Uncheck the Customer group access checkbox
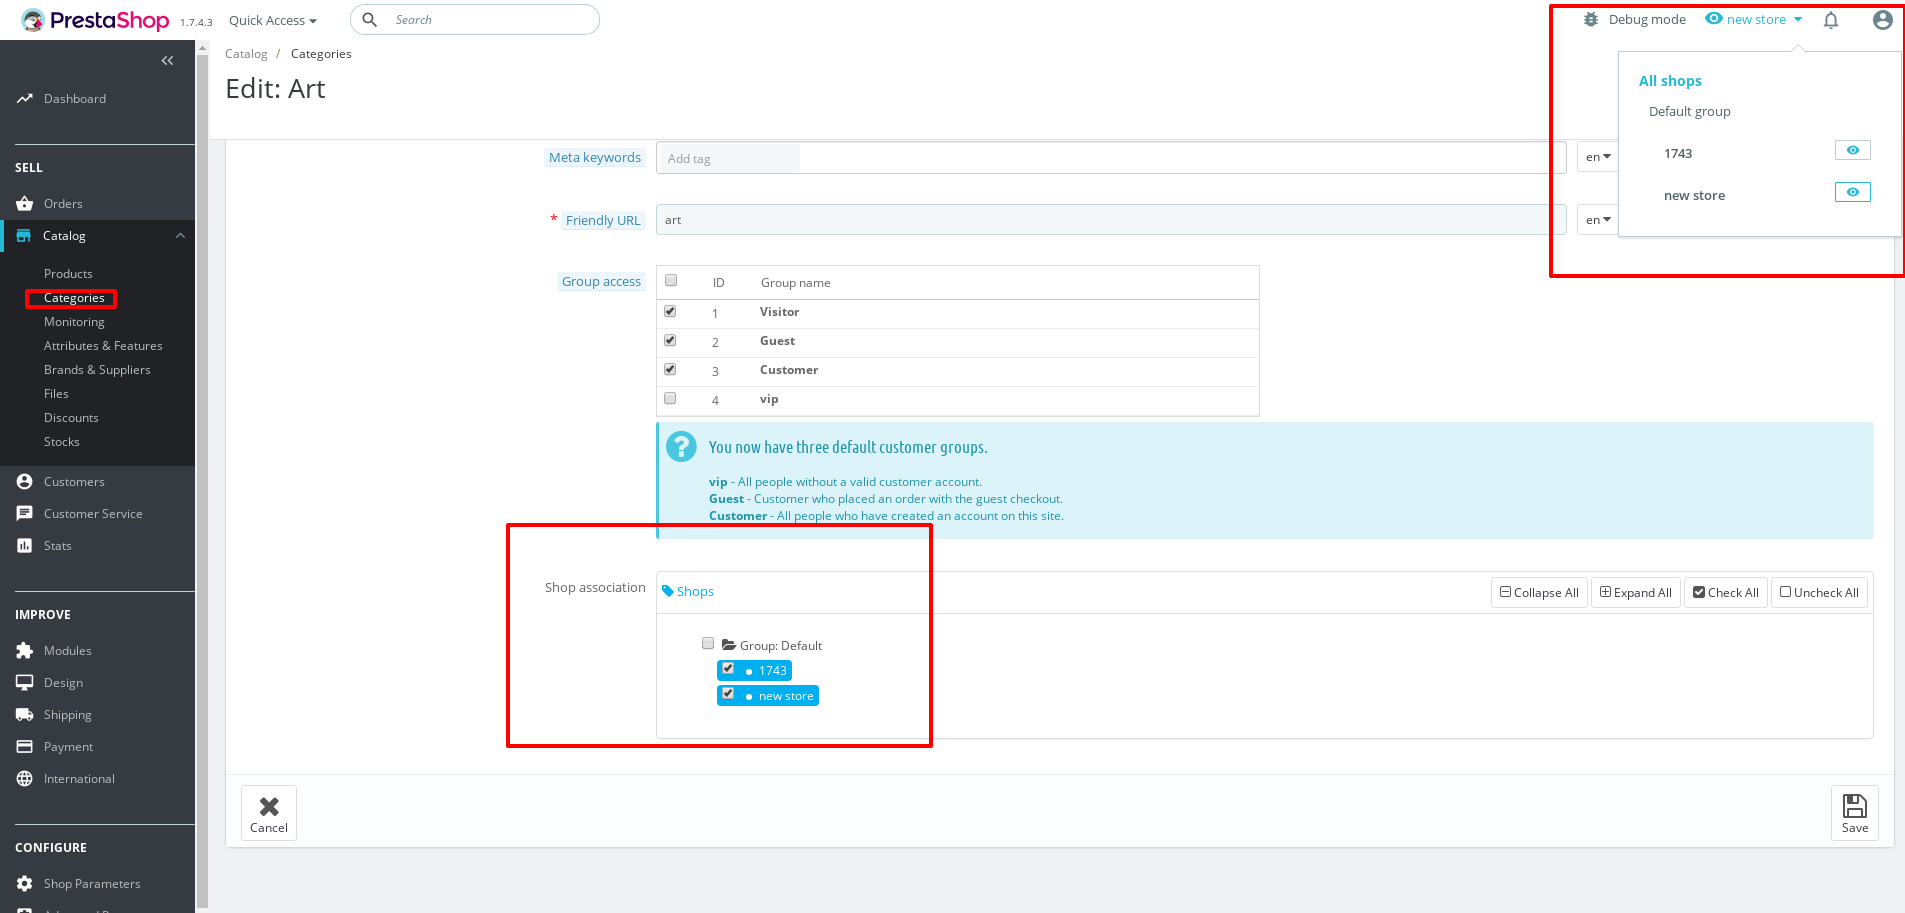1905x913 pixels. click(670, 370)
